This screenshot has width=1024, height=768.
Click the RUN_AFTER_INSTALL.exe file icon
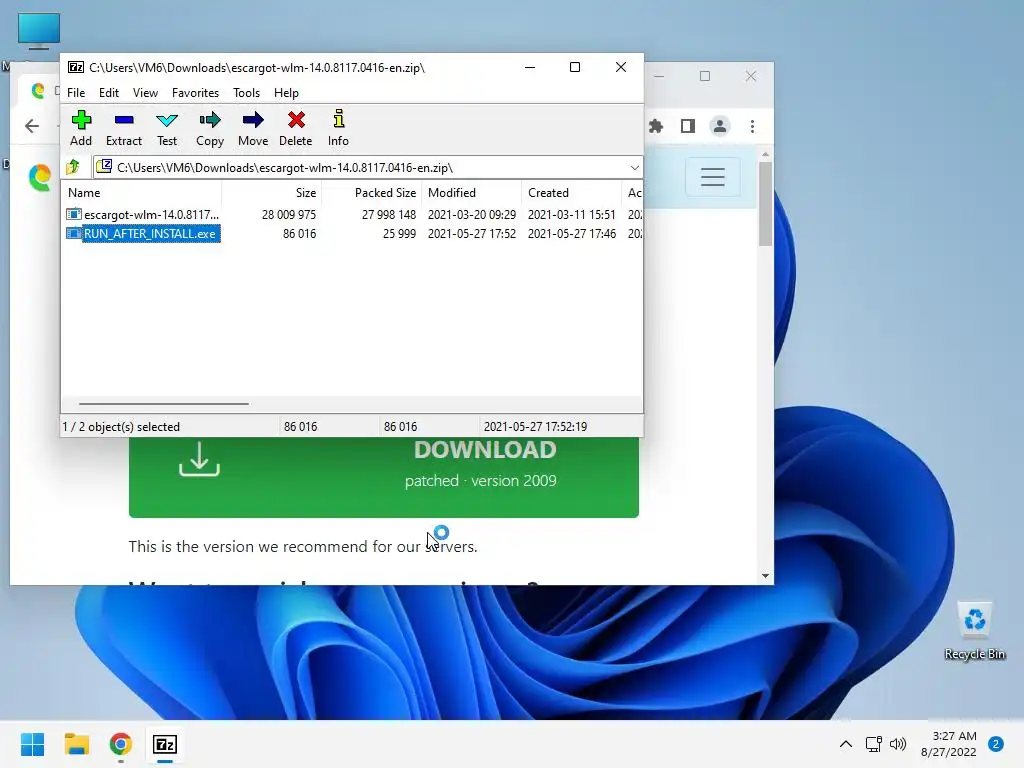[x=74, y=233]
